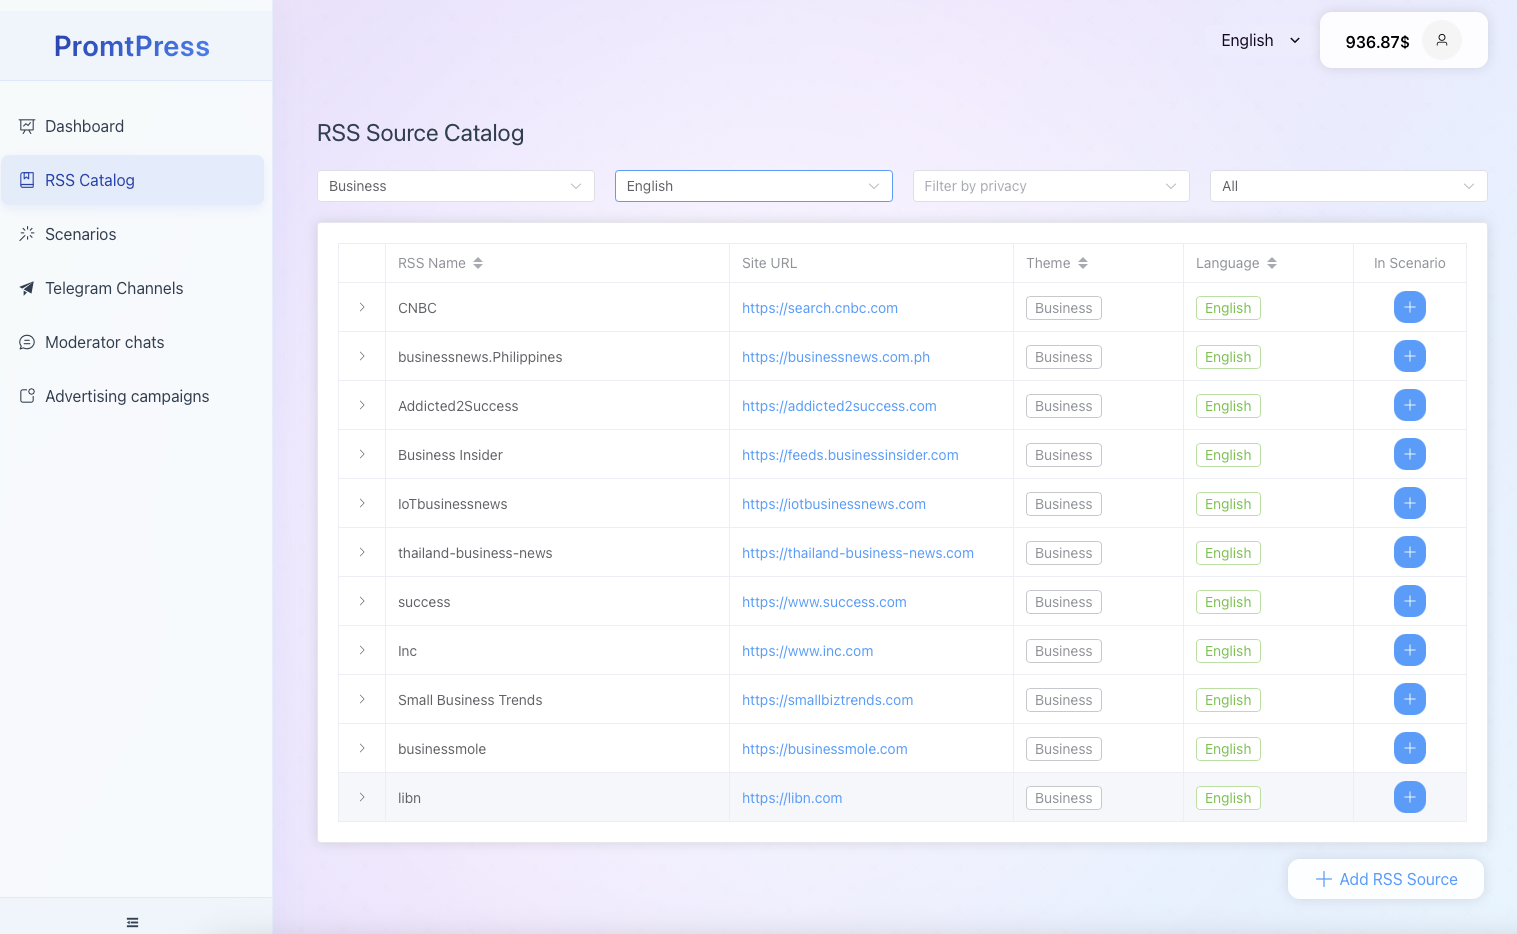Click In Scenario column header
The width and height of the screenshot is (1517, 934).
pos(1409,263)
